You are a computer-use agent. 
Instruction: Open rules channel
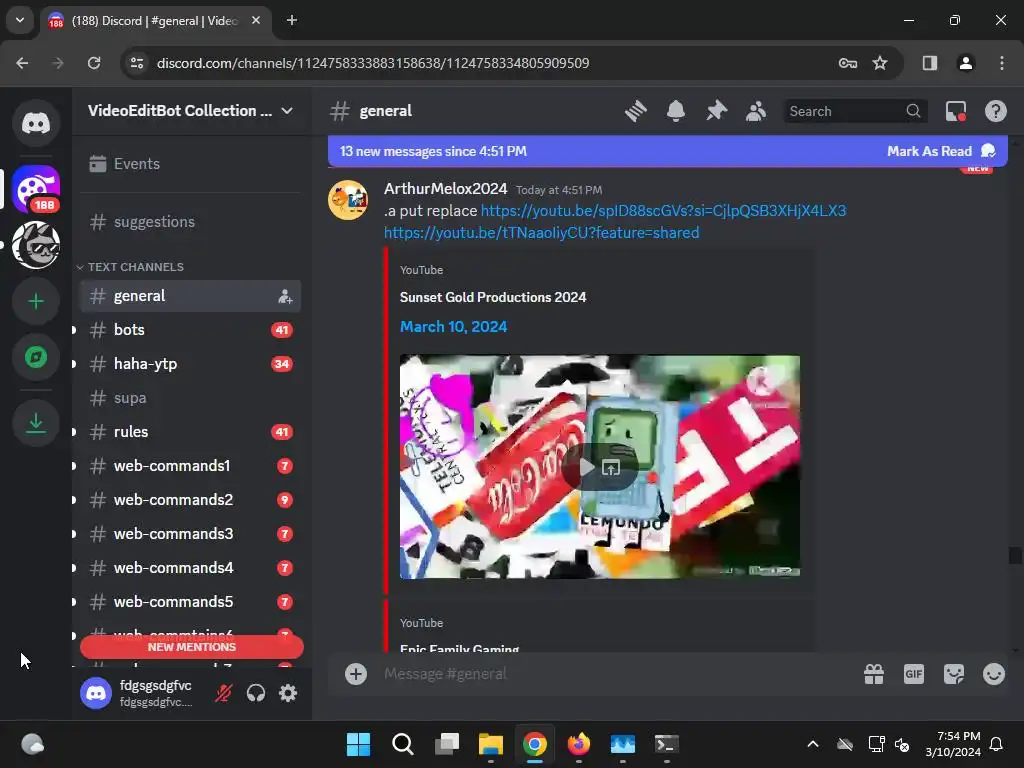(x=189, y=432)
